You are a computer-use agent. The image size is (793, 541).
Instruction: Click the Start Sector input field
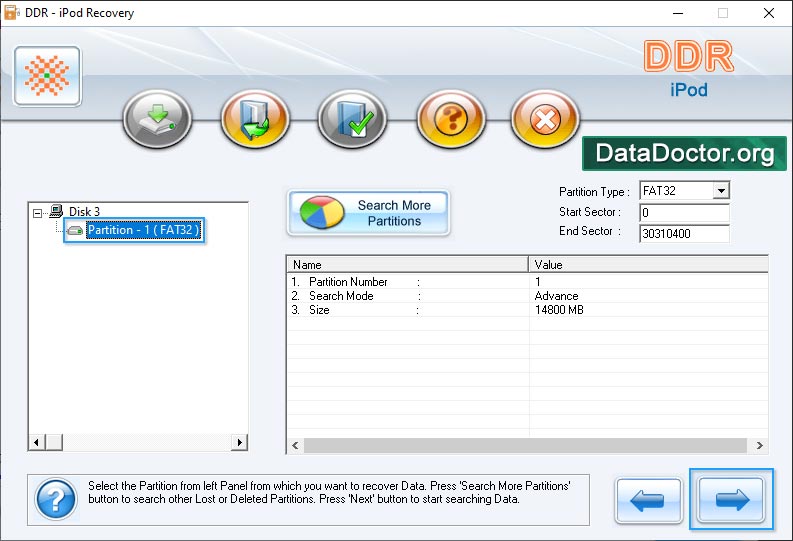coord(684,212)
